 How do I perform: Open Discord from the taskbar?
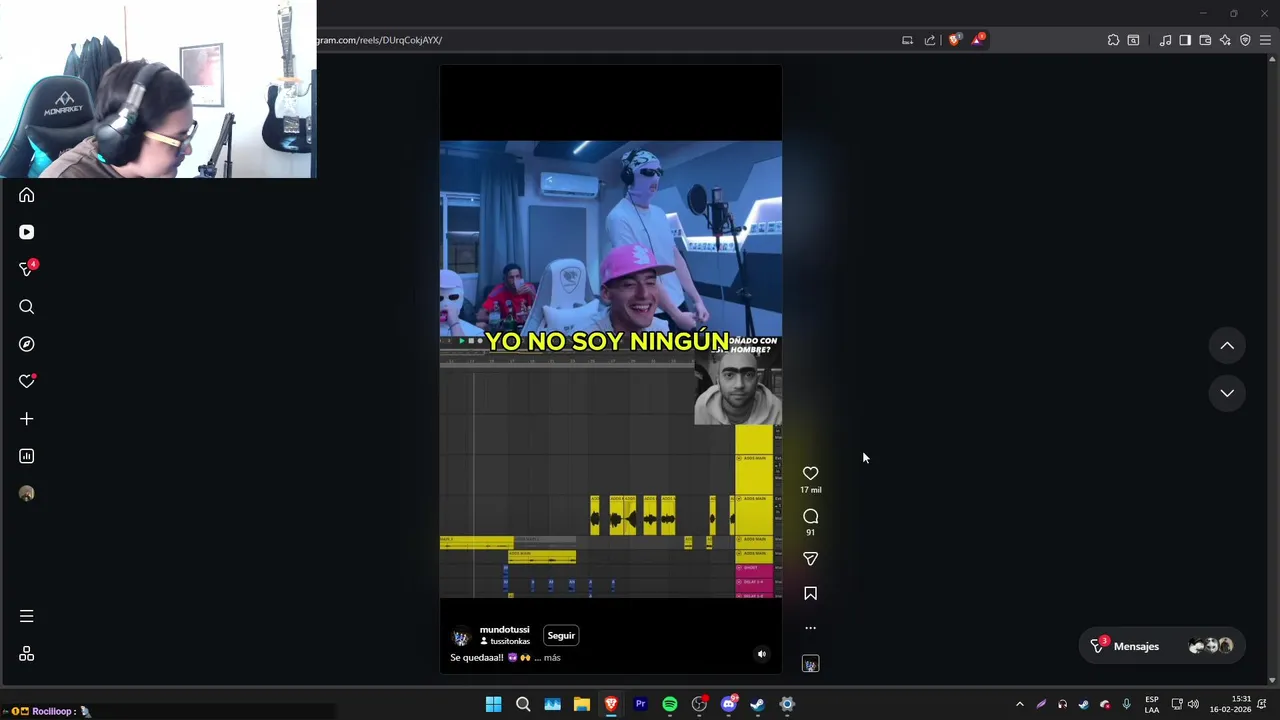point(729,704)
